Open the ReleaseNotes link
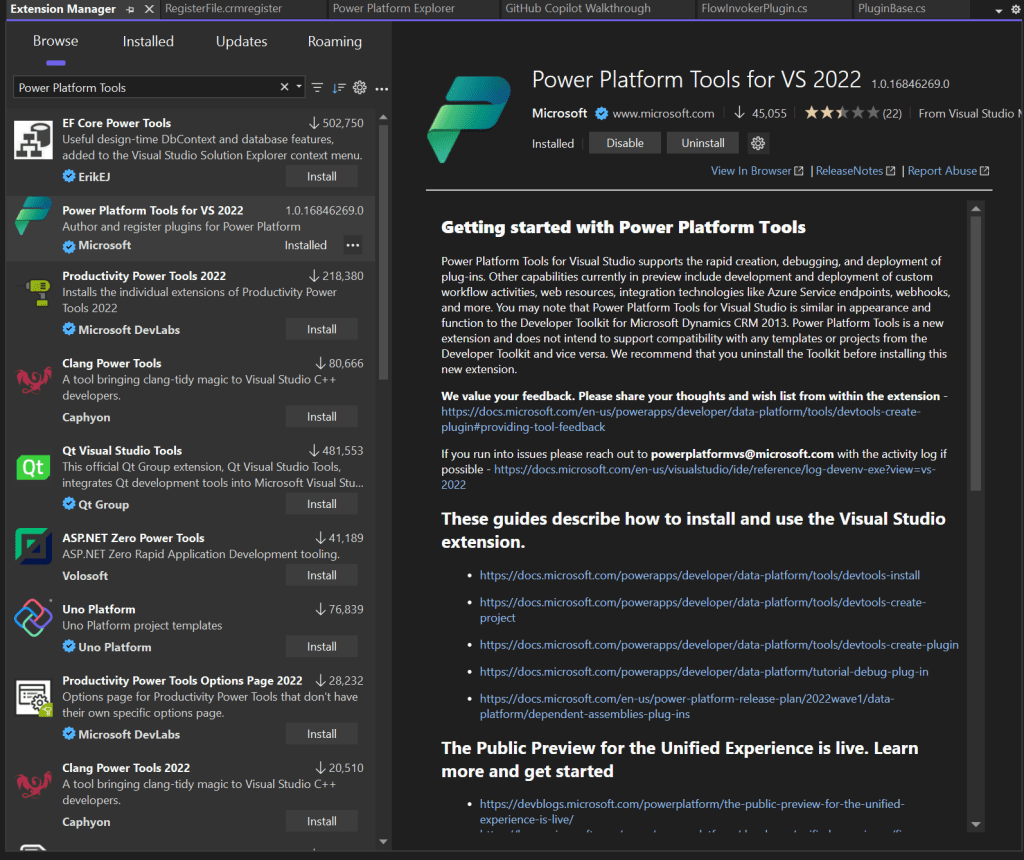This screenshot has width=1024, height=860. click(849, 171)
